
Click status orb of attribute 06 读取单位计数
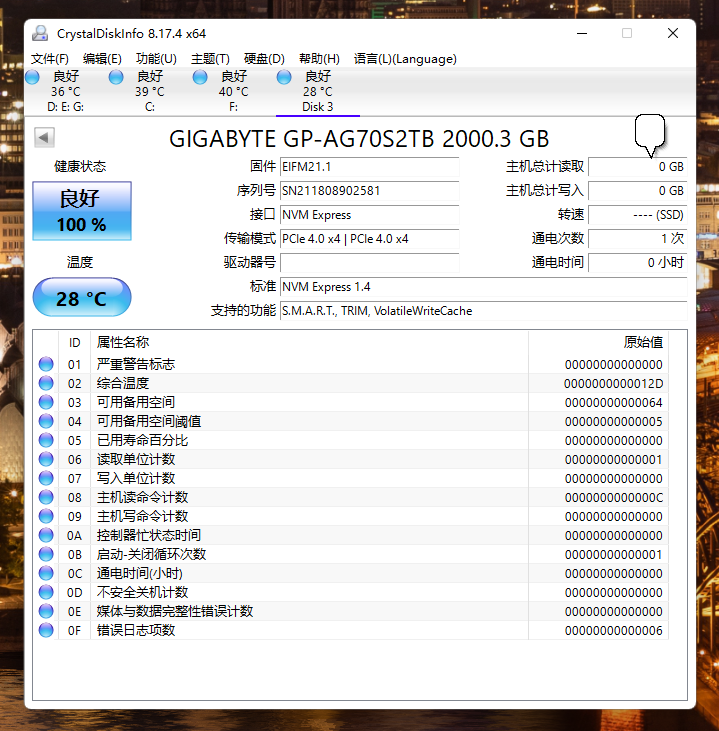(x=46, y=459)
